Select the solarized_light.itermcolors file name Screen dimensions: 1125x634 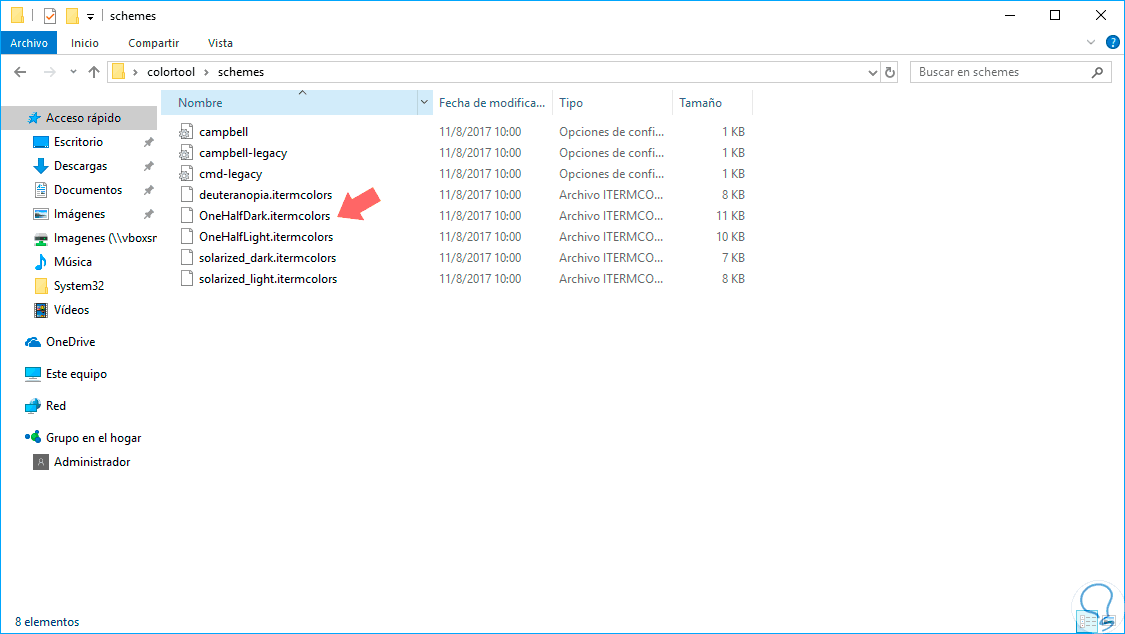268,278
